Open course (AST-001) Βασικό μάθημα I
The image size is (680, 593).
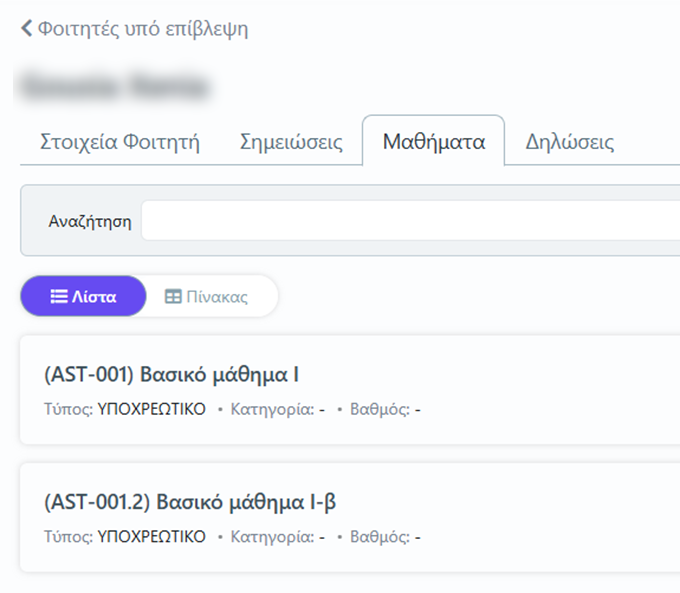point(172,375)
